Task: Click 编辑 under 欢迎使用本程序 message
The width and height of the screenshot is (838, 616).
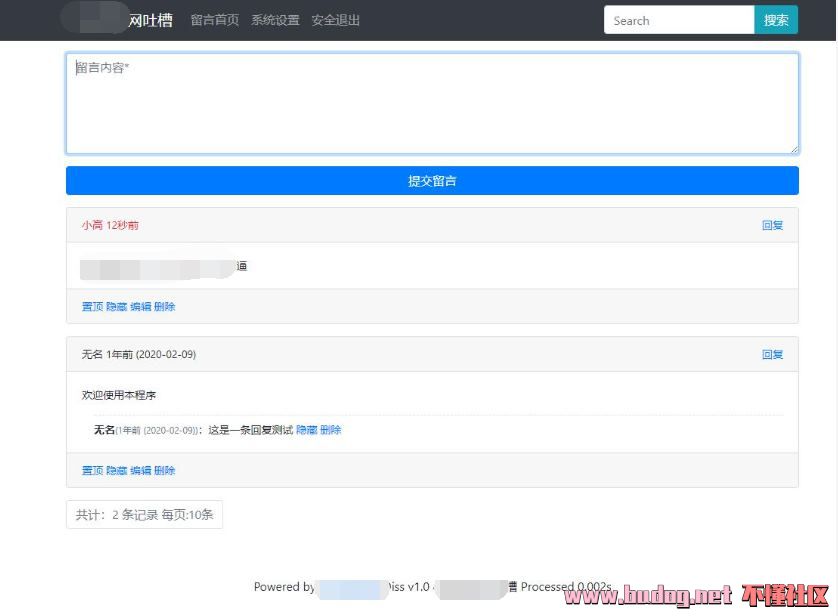Action: (141, 471)
